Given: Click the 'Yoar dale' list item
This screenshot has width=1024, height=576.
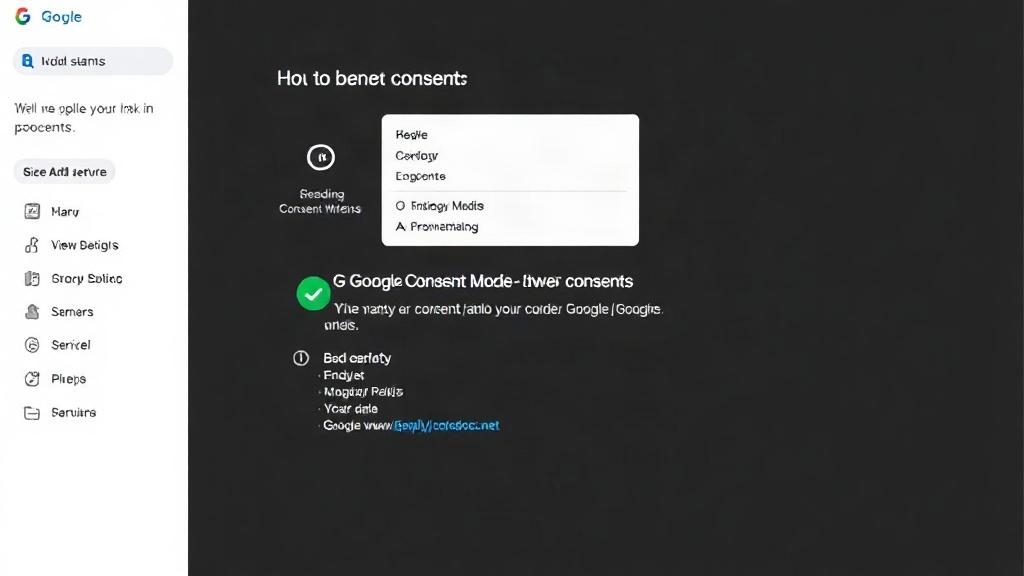Looking at the screenshot, I should click(x=351, y=409).
